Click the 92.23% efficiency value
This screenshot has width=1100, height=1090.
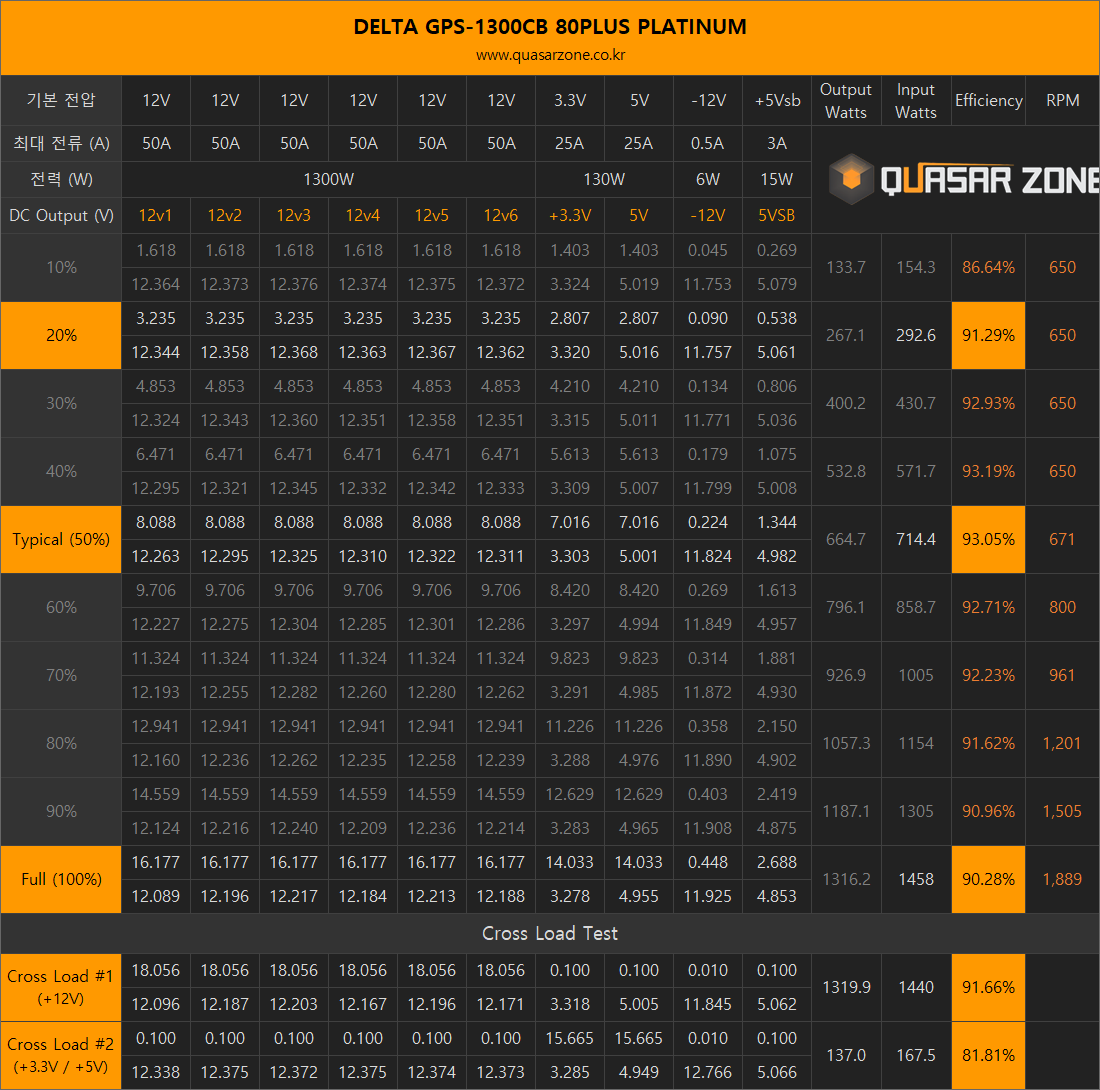(988, 675)
